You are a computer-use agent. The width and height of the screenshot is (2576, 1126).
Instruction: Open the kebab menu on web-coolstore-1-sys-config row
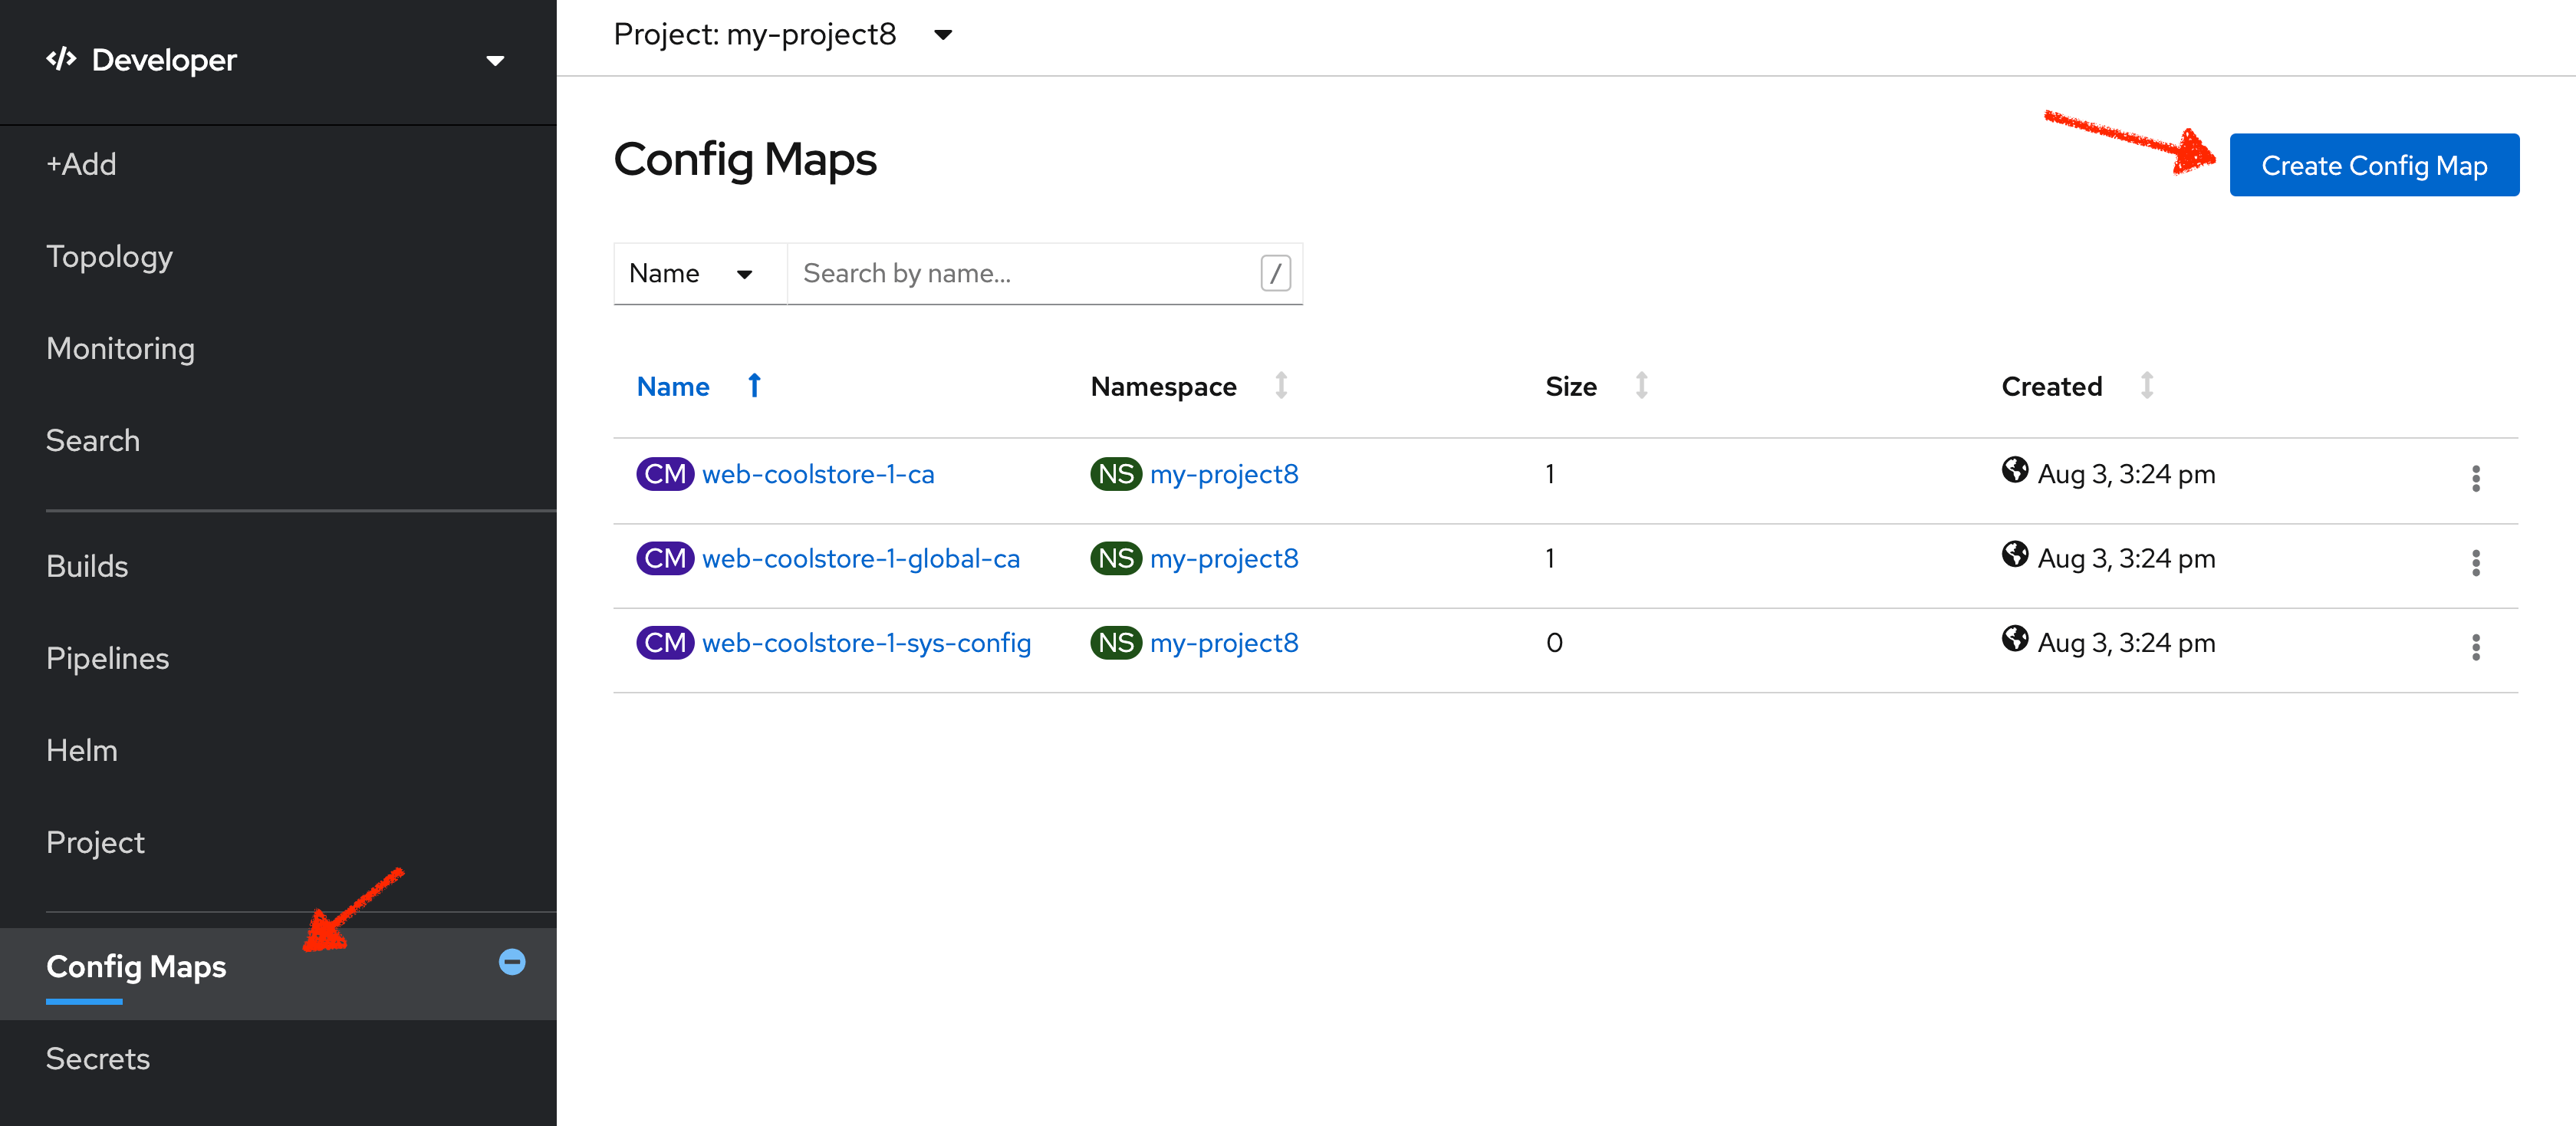pos(2476,648)
